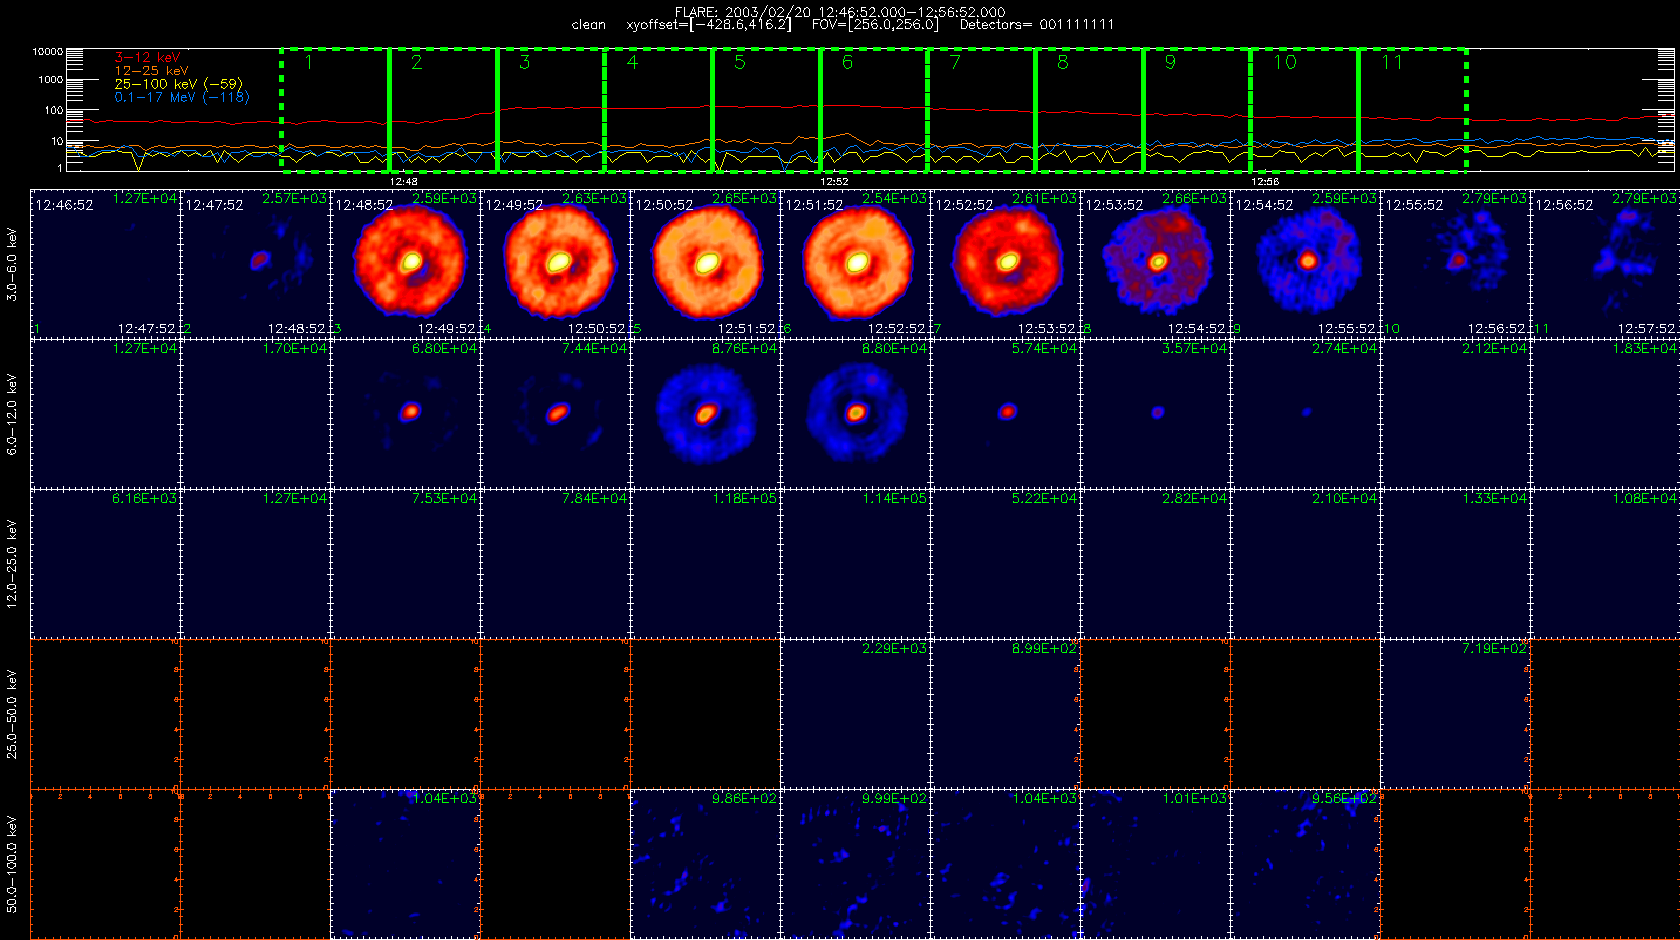Click the 12.0-25.0 keV row label
The width and height of the screenshot is (1680, 940).
12,564
